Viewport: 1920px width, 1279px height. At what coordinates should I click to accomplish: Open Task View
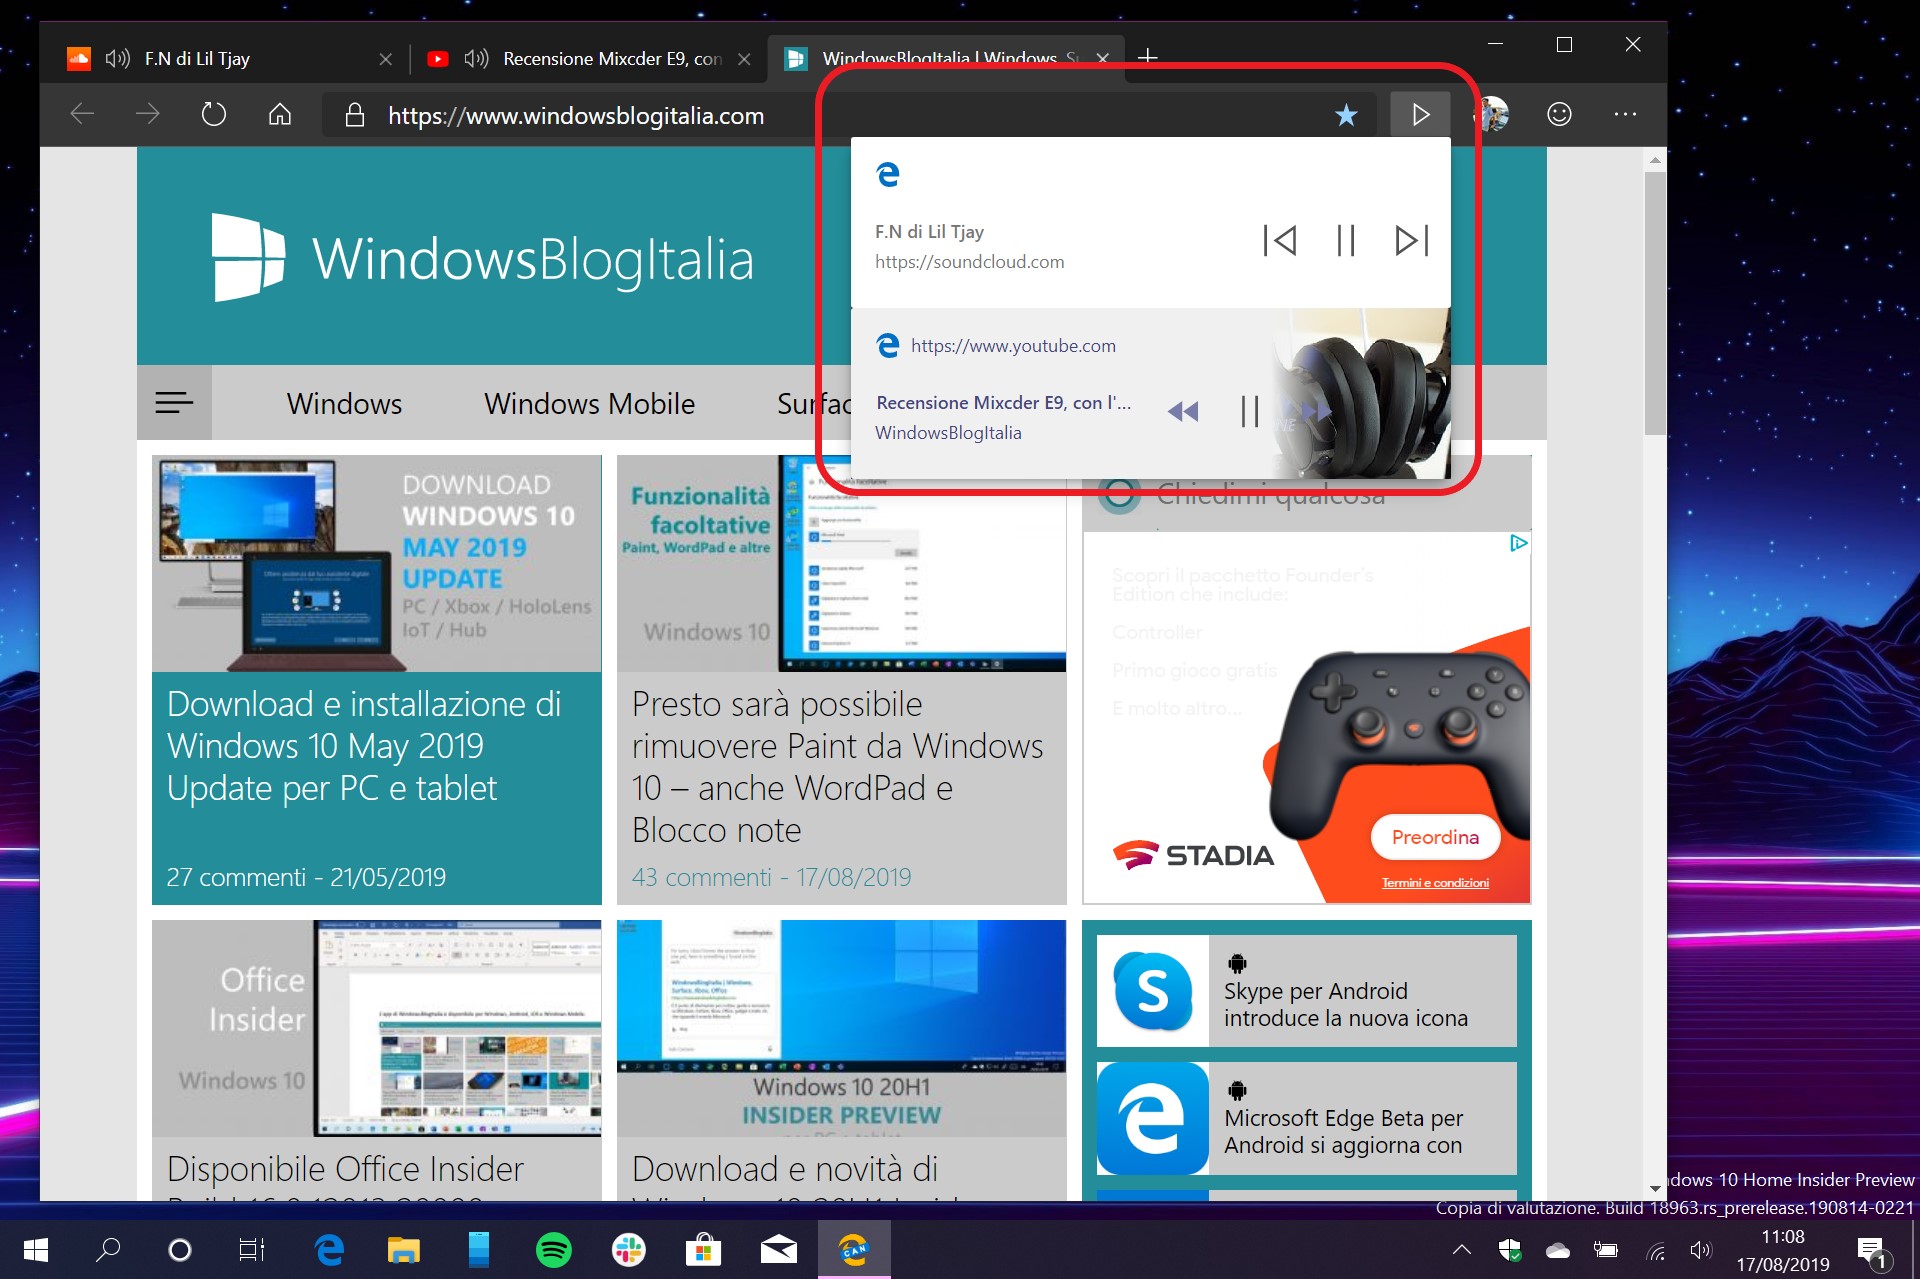[252, 1249]
